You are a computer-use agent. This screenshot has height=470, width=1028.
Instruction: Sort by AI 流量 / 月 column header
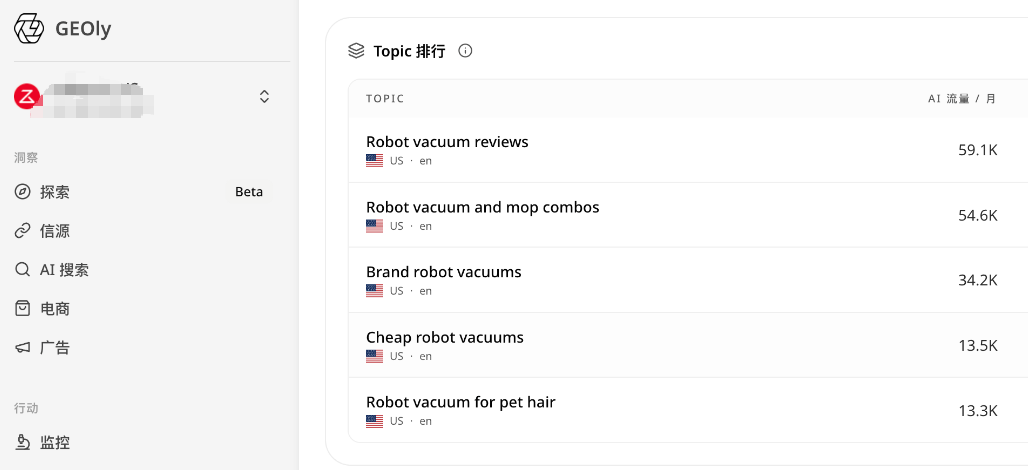(962, 99)
